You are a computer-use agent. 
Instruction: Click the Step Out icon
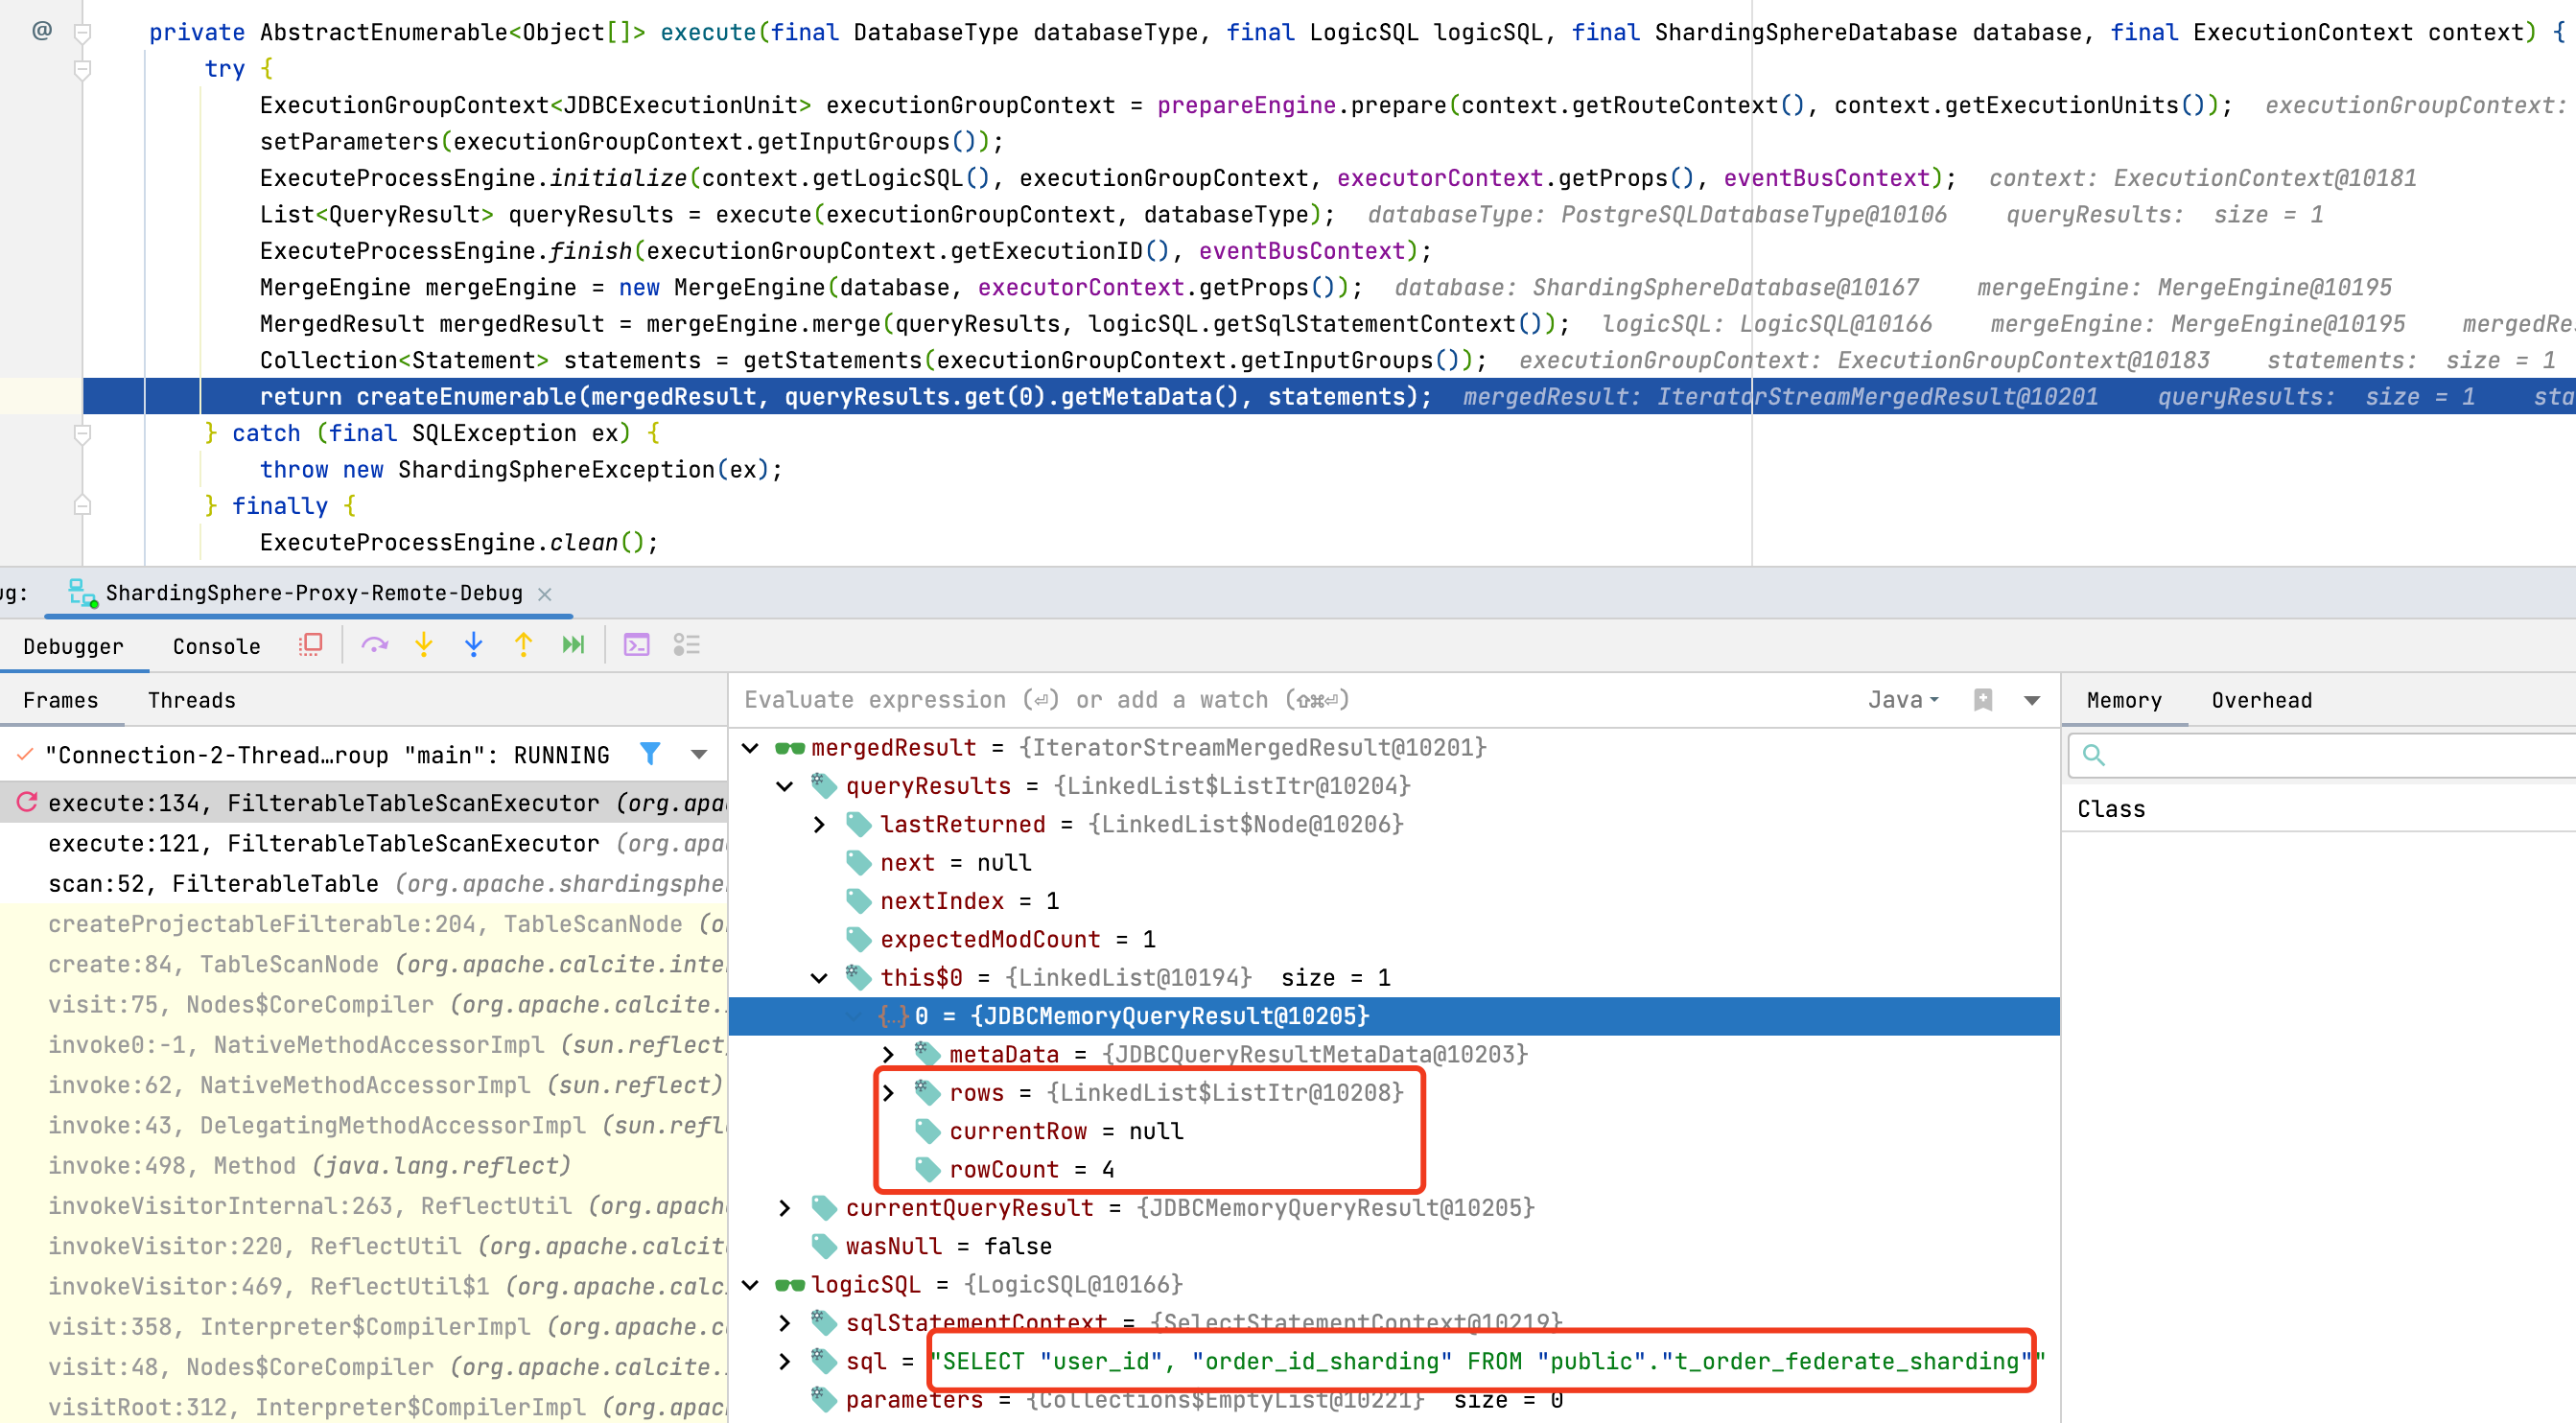(x=523, y=645)
